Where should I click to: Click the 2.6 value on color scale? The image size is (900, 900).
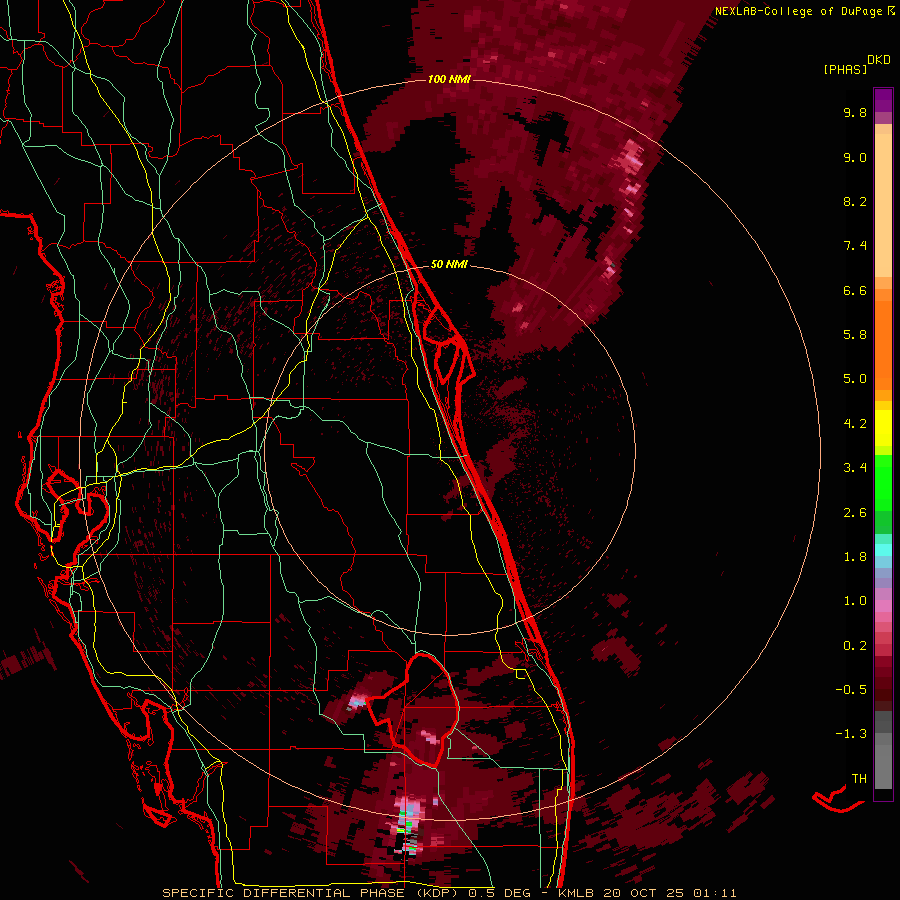[x=855, y=513]
